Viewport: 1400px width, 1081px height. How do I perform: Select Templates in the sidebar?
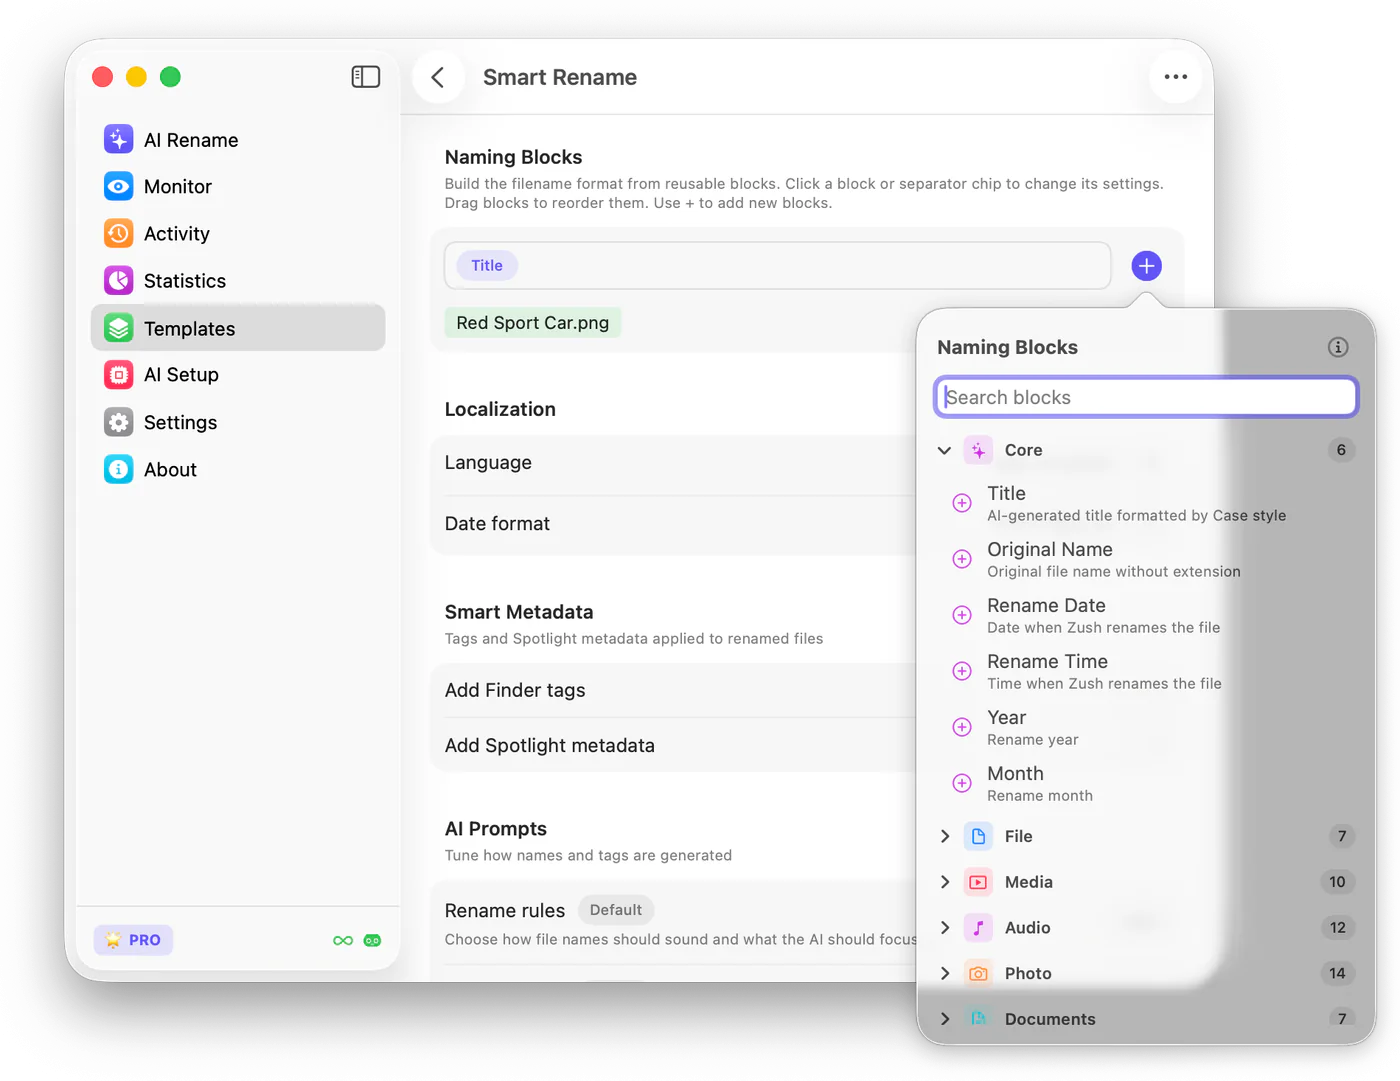coord(237,328)
